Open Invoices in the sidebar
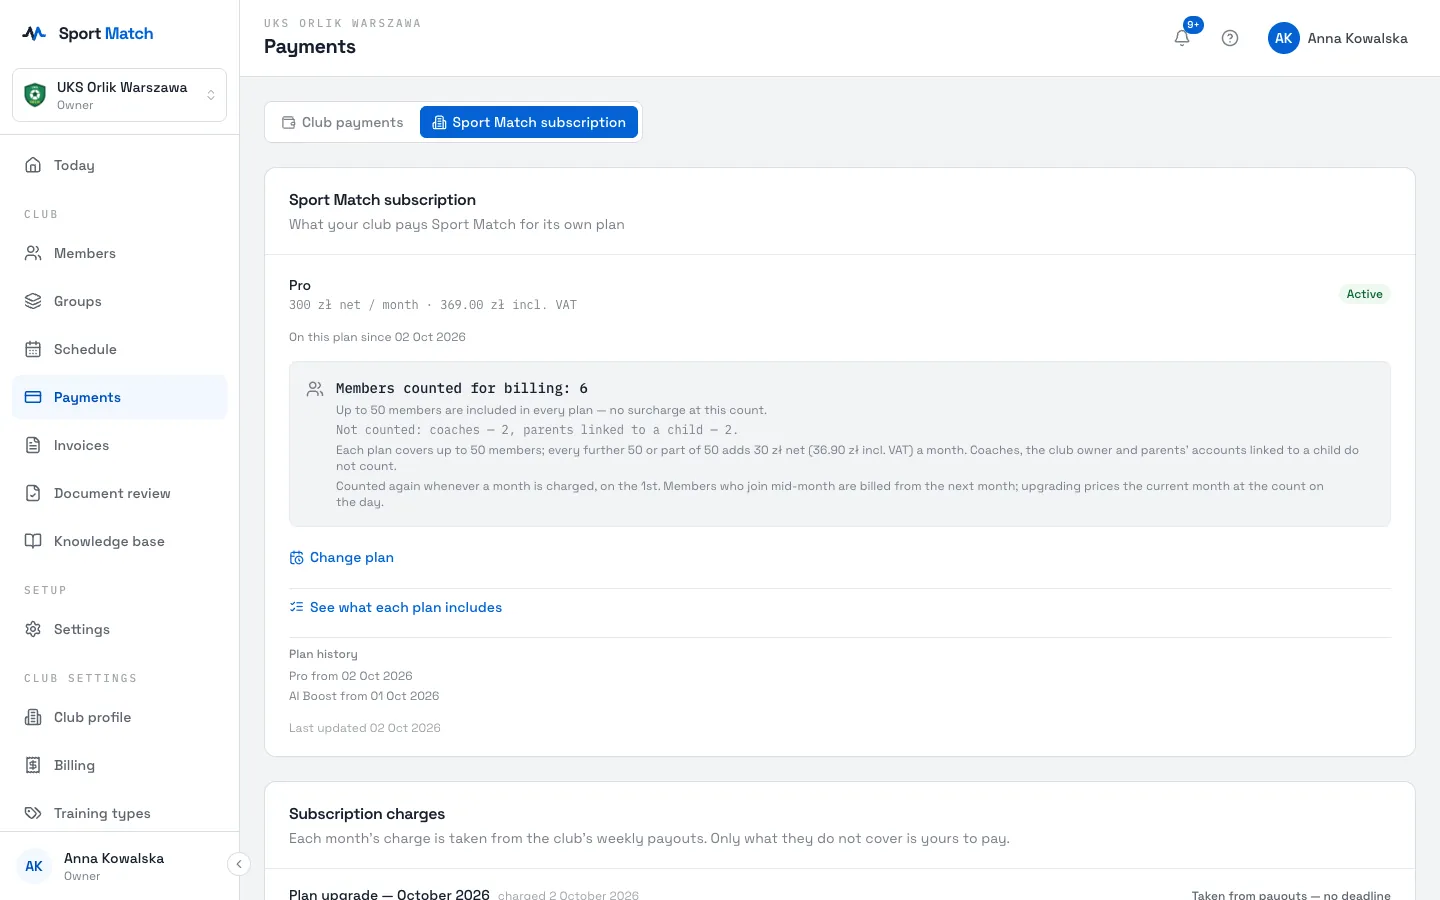Image resolution: width=1440 pixels, height=900 pixels. [x=119, y=445]
